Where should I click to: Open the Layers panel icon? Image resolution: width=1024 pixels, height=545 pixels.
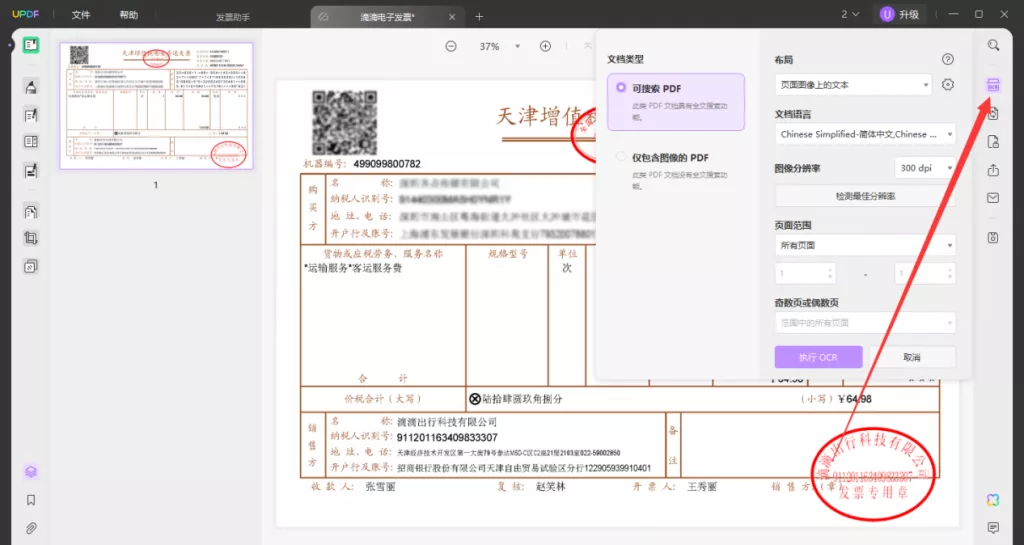click(31, 471)
